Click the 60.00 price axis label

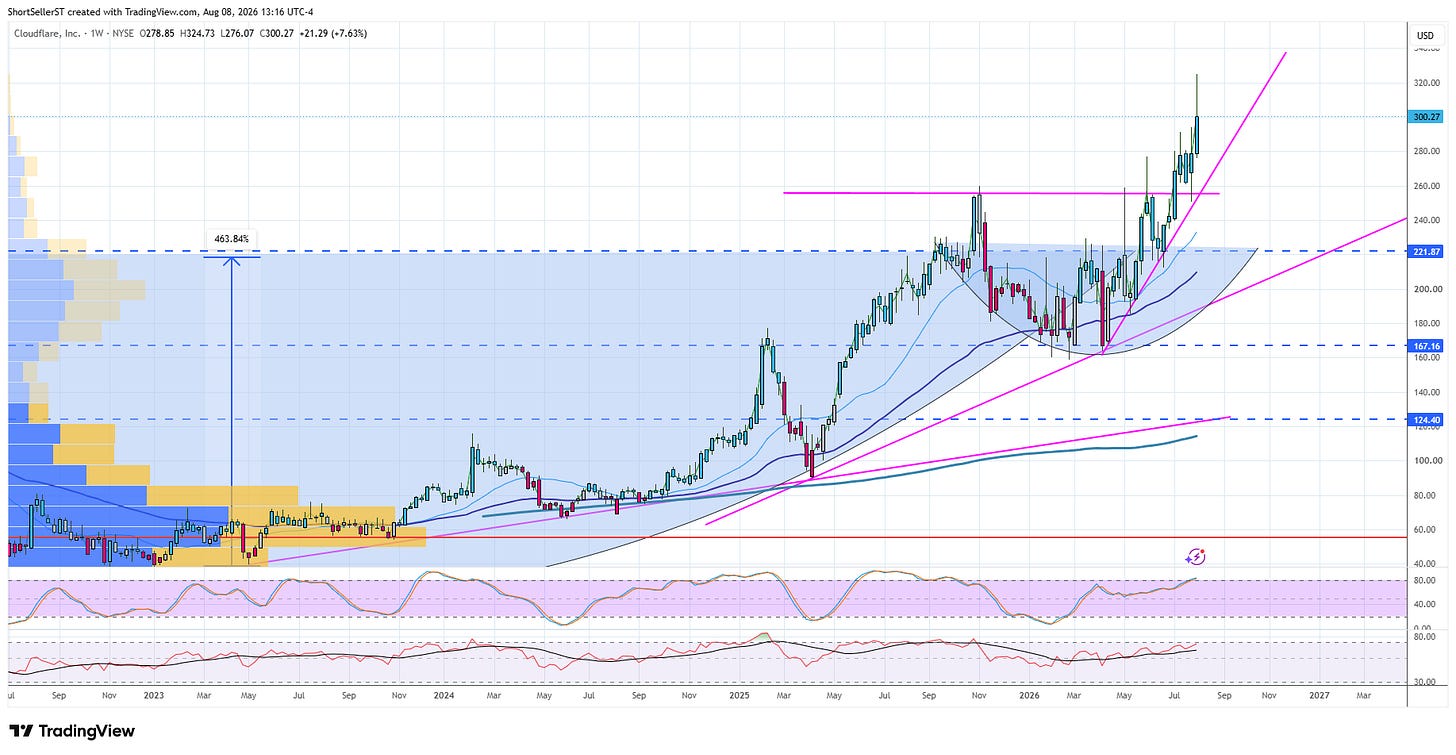pyautogui.click(x=1427, y=531)
